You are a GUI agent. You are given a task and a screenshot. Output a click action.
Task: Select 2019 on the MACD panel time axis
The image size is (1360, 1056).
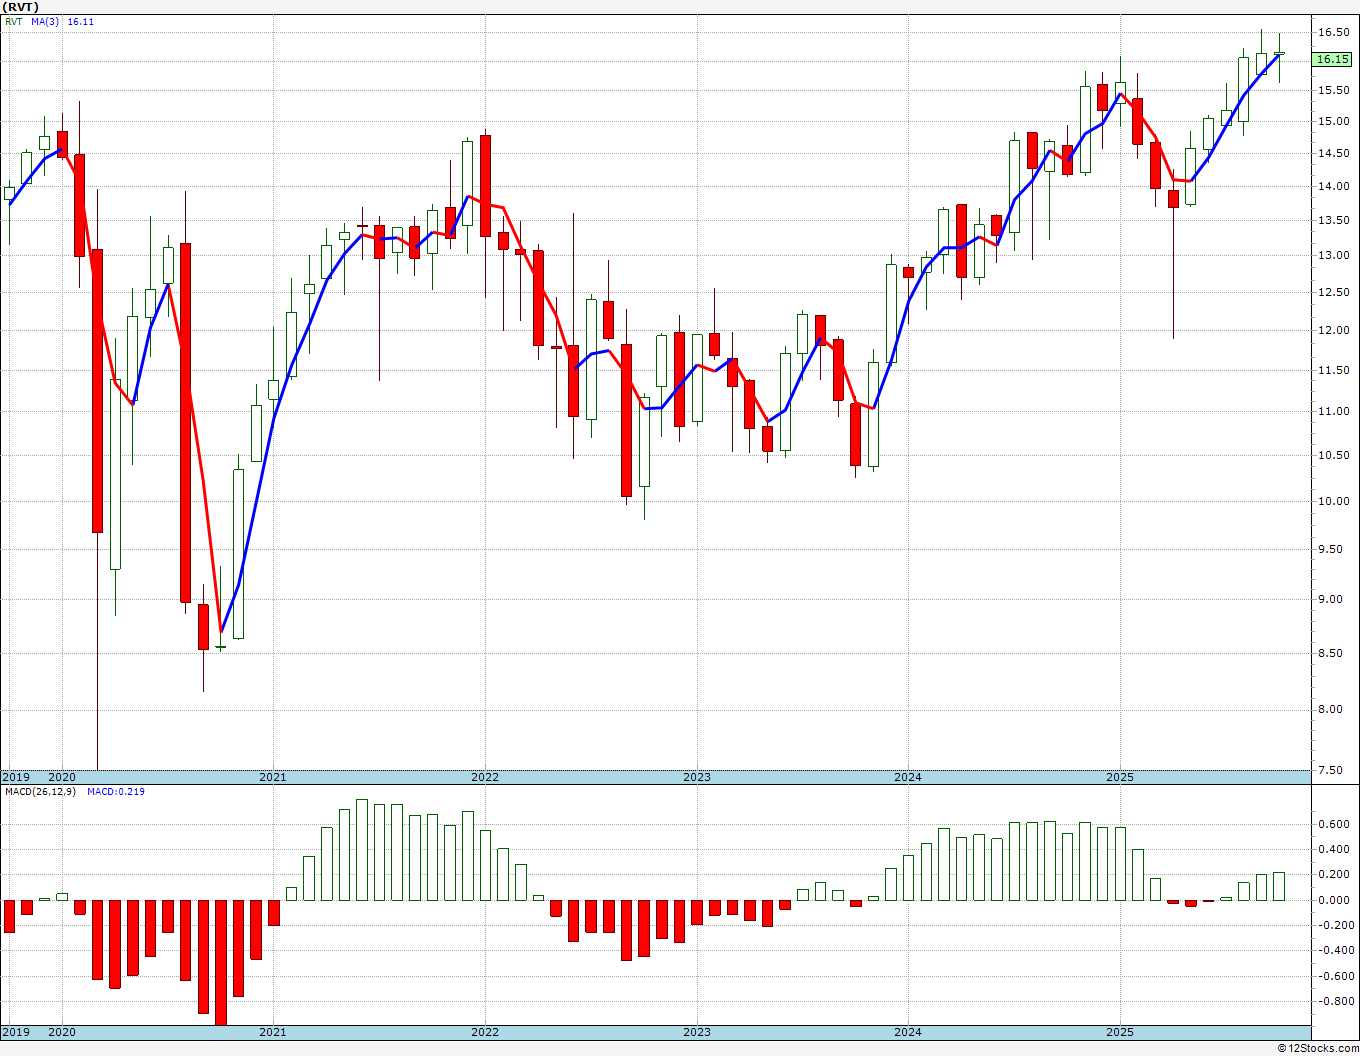coord(15,1032)
